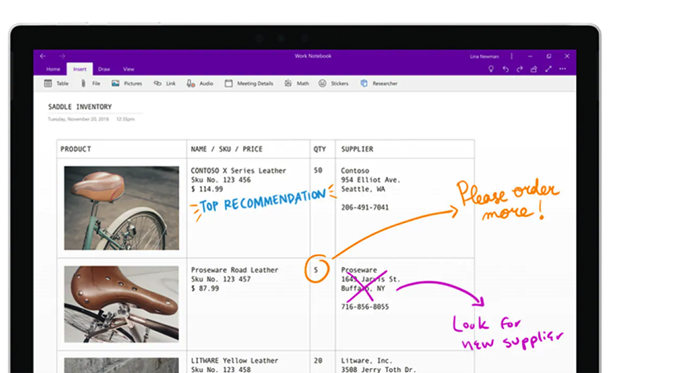The width and height of the screenshot is (678, 373).
Task: Click the phone number 716-856-8055
Action: (365, 307)
